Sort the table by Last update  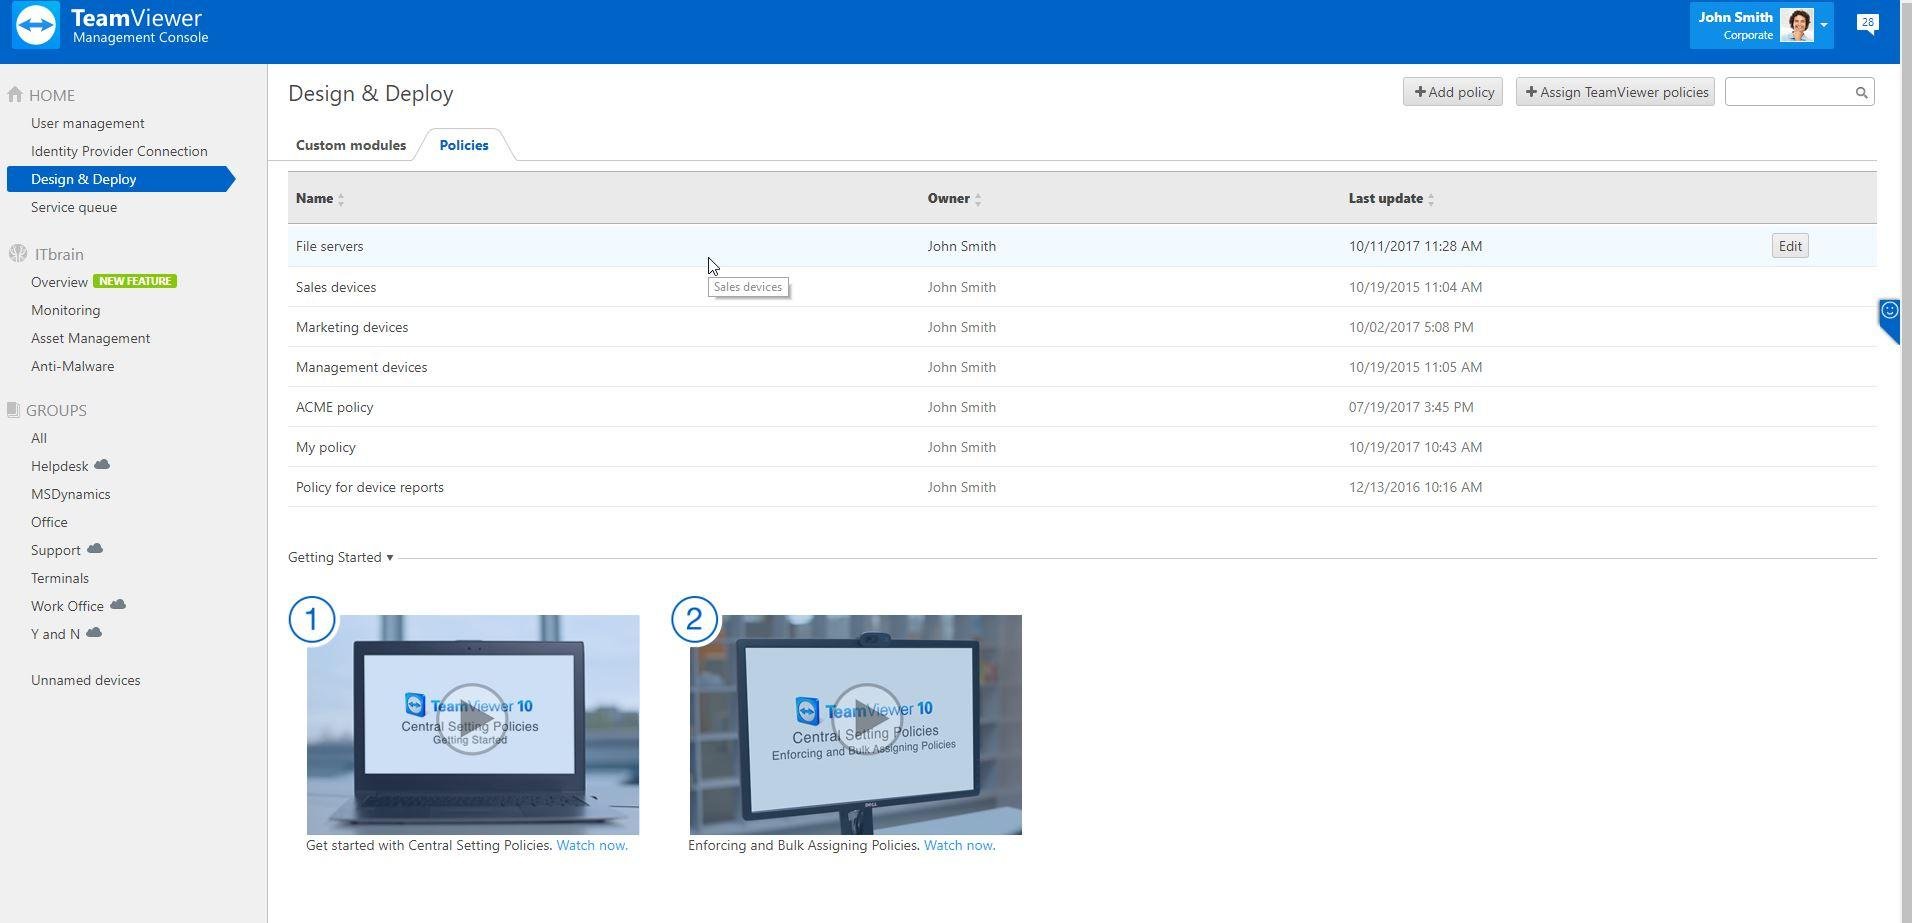[x=1391, y=198]
